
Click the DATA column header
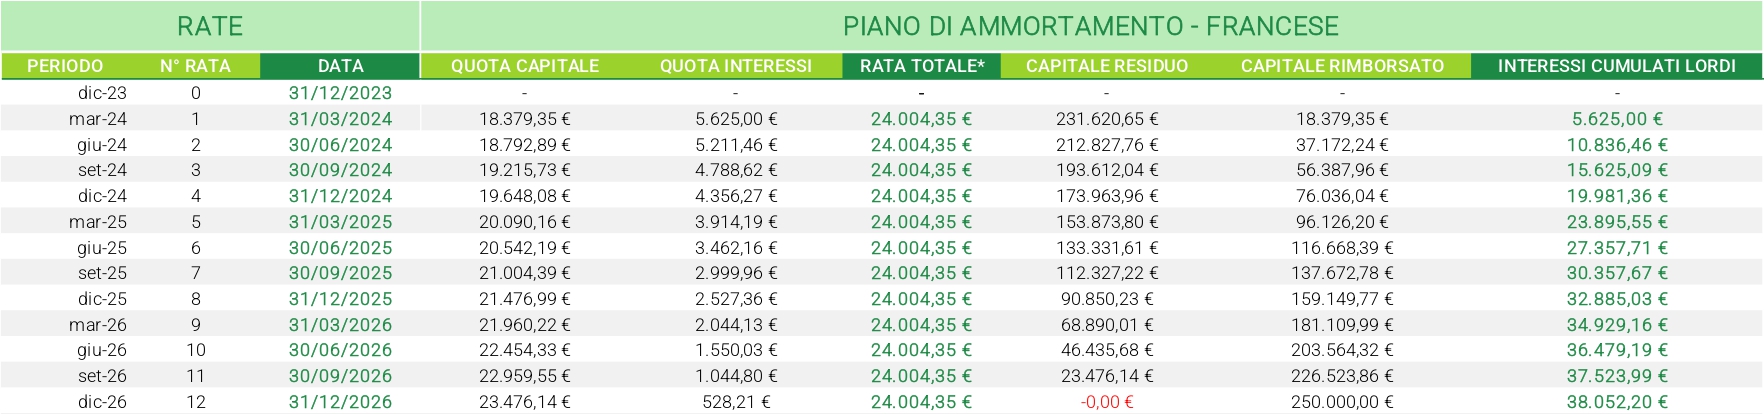click(x=340, y=66)
